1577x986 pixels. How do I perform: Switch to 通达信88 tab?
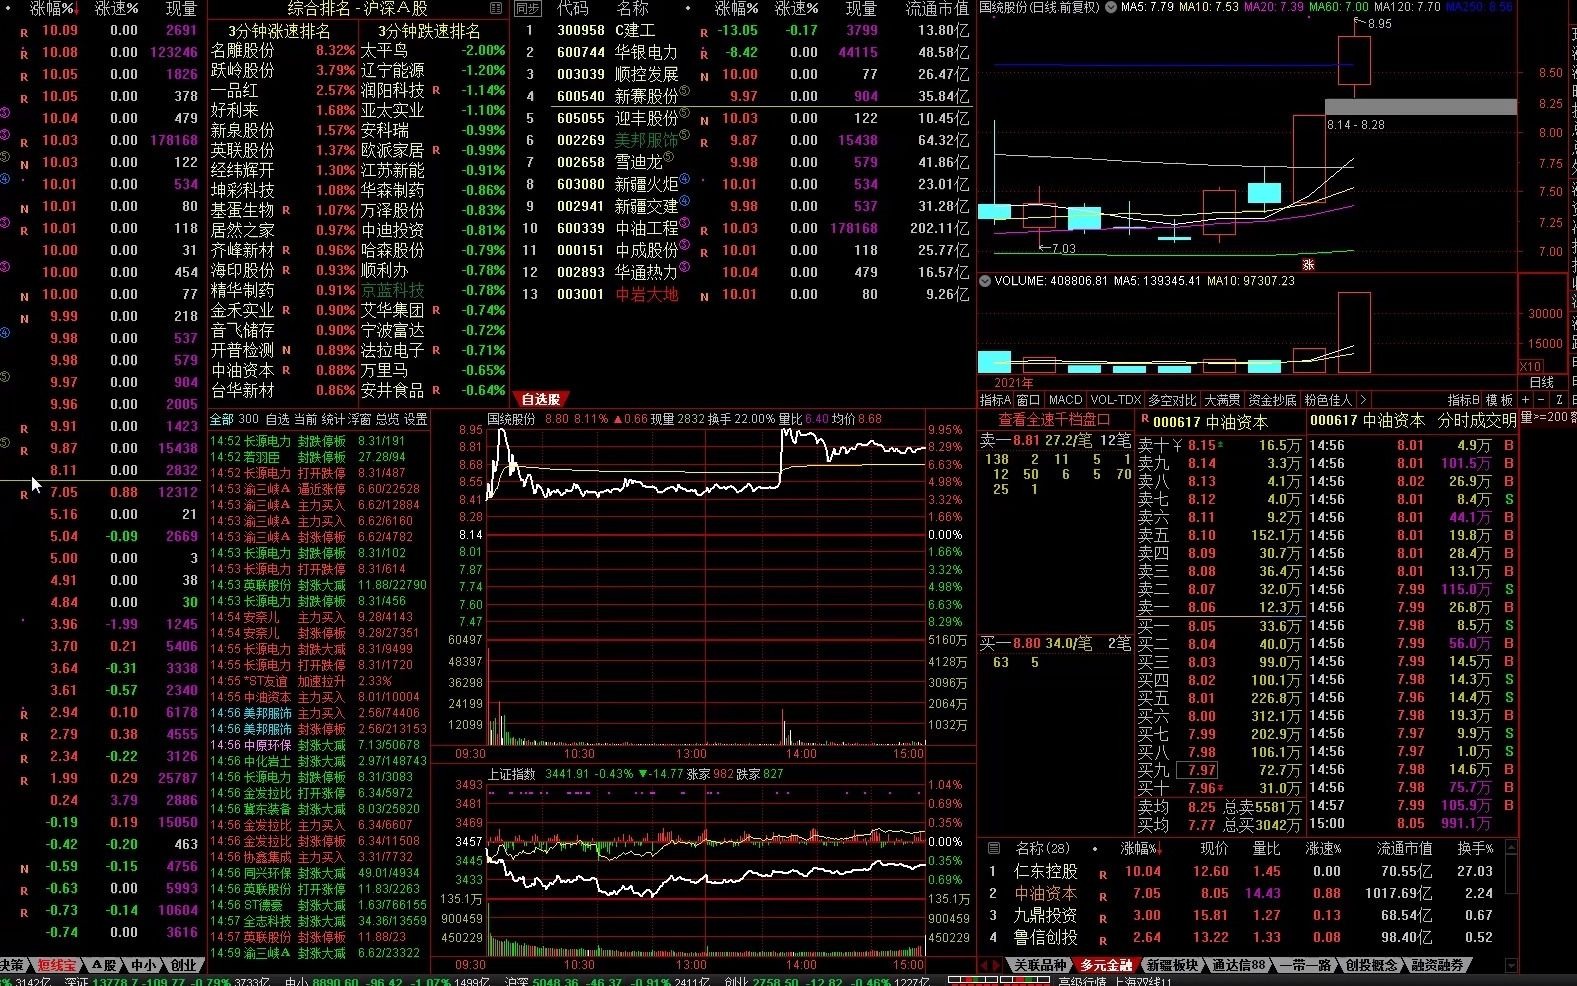click(x=1238, y=965)
